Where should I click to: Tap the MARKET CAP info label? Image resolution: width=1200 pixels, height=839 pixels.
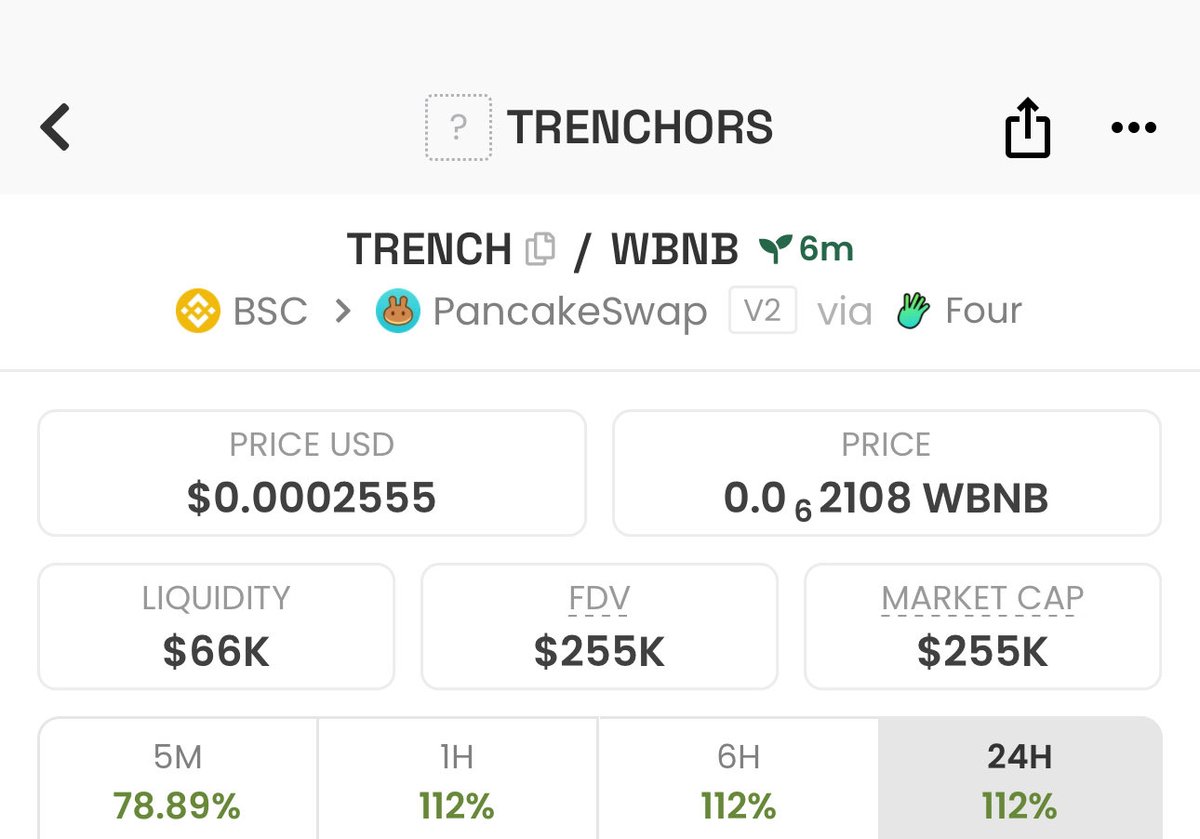(982, 598)
